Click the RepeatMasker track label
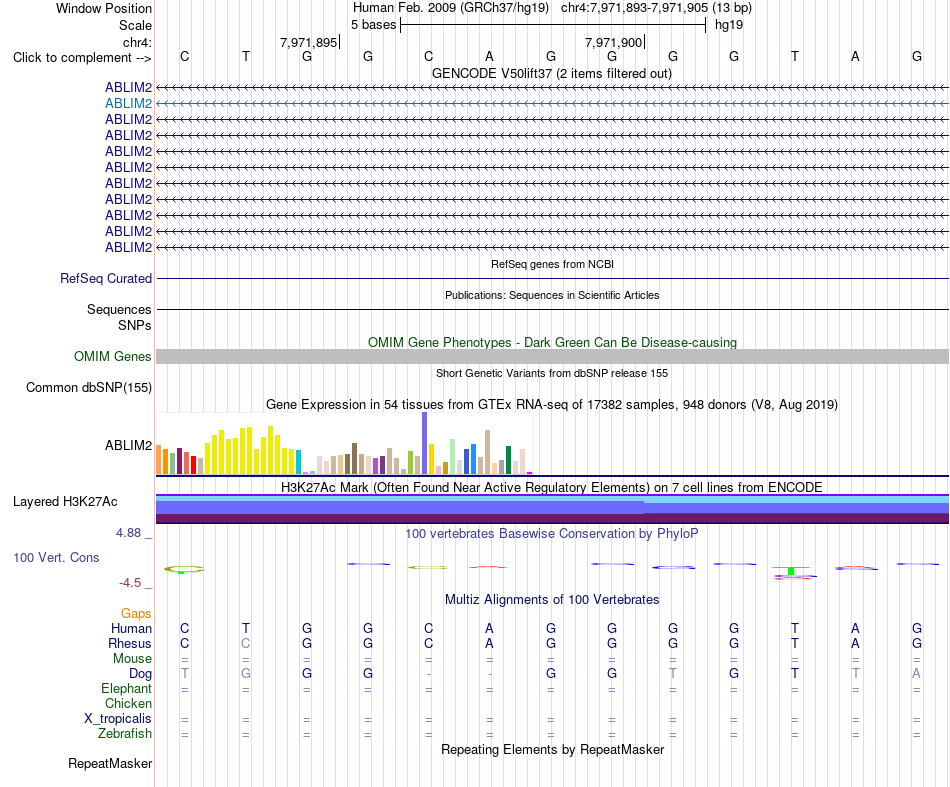 coord(110,763)
